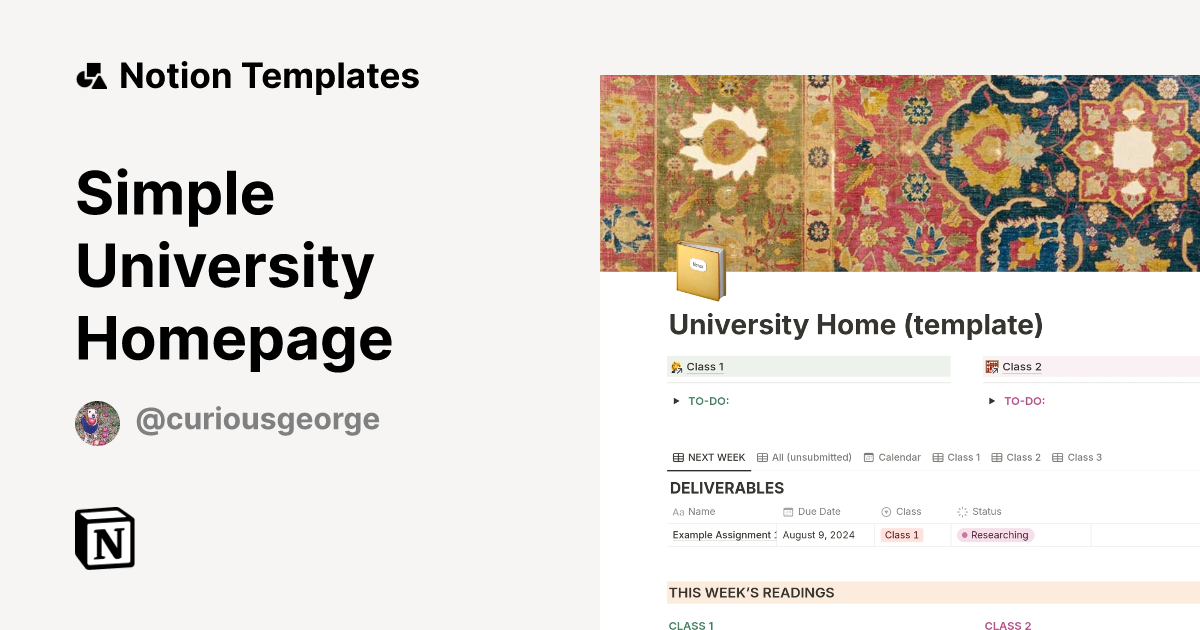Open the Class 2 database view
This screenshot has height=630, width=1200.
point(1017,457)
